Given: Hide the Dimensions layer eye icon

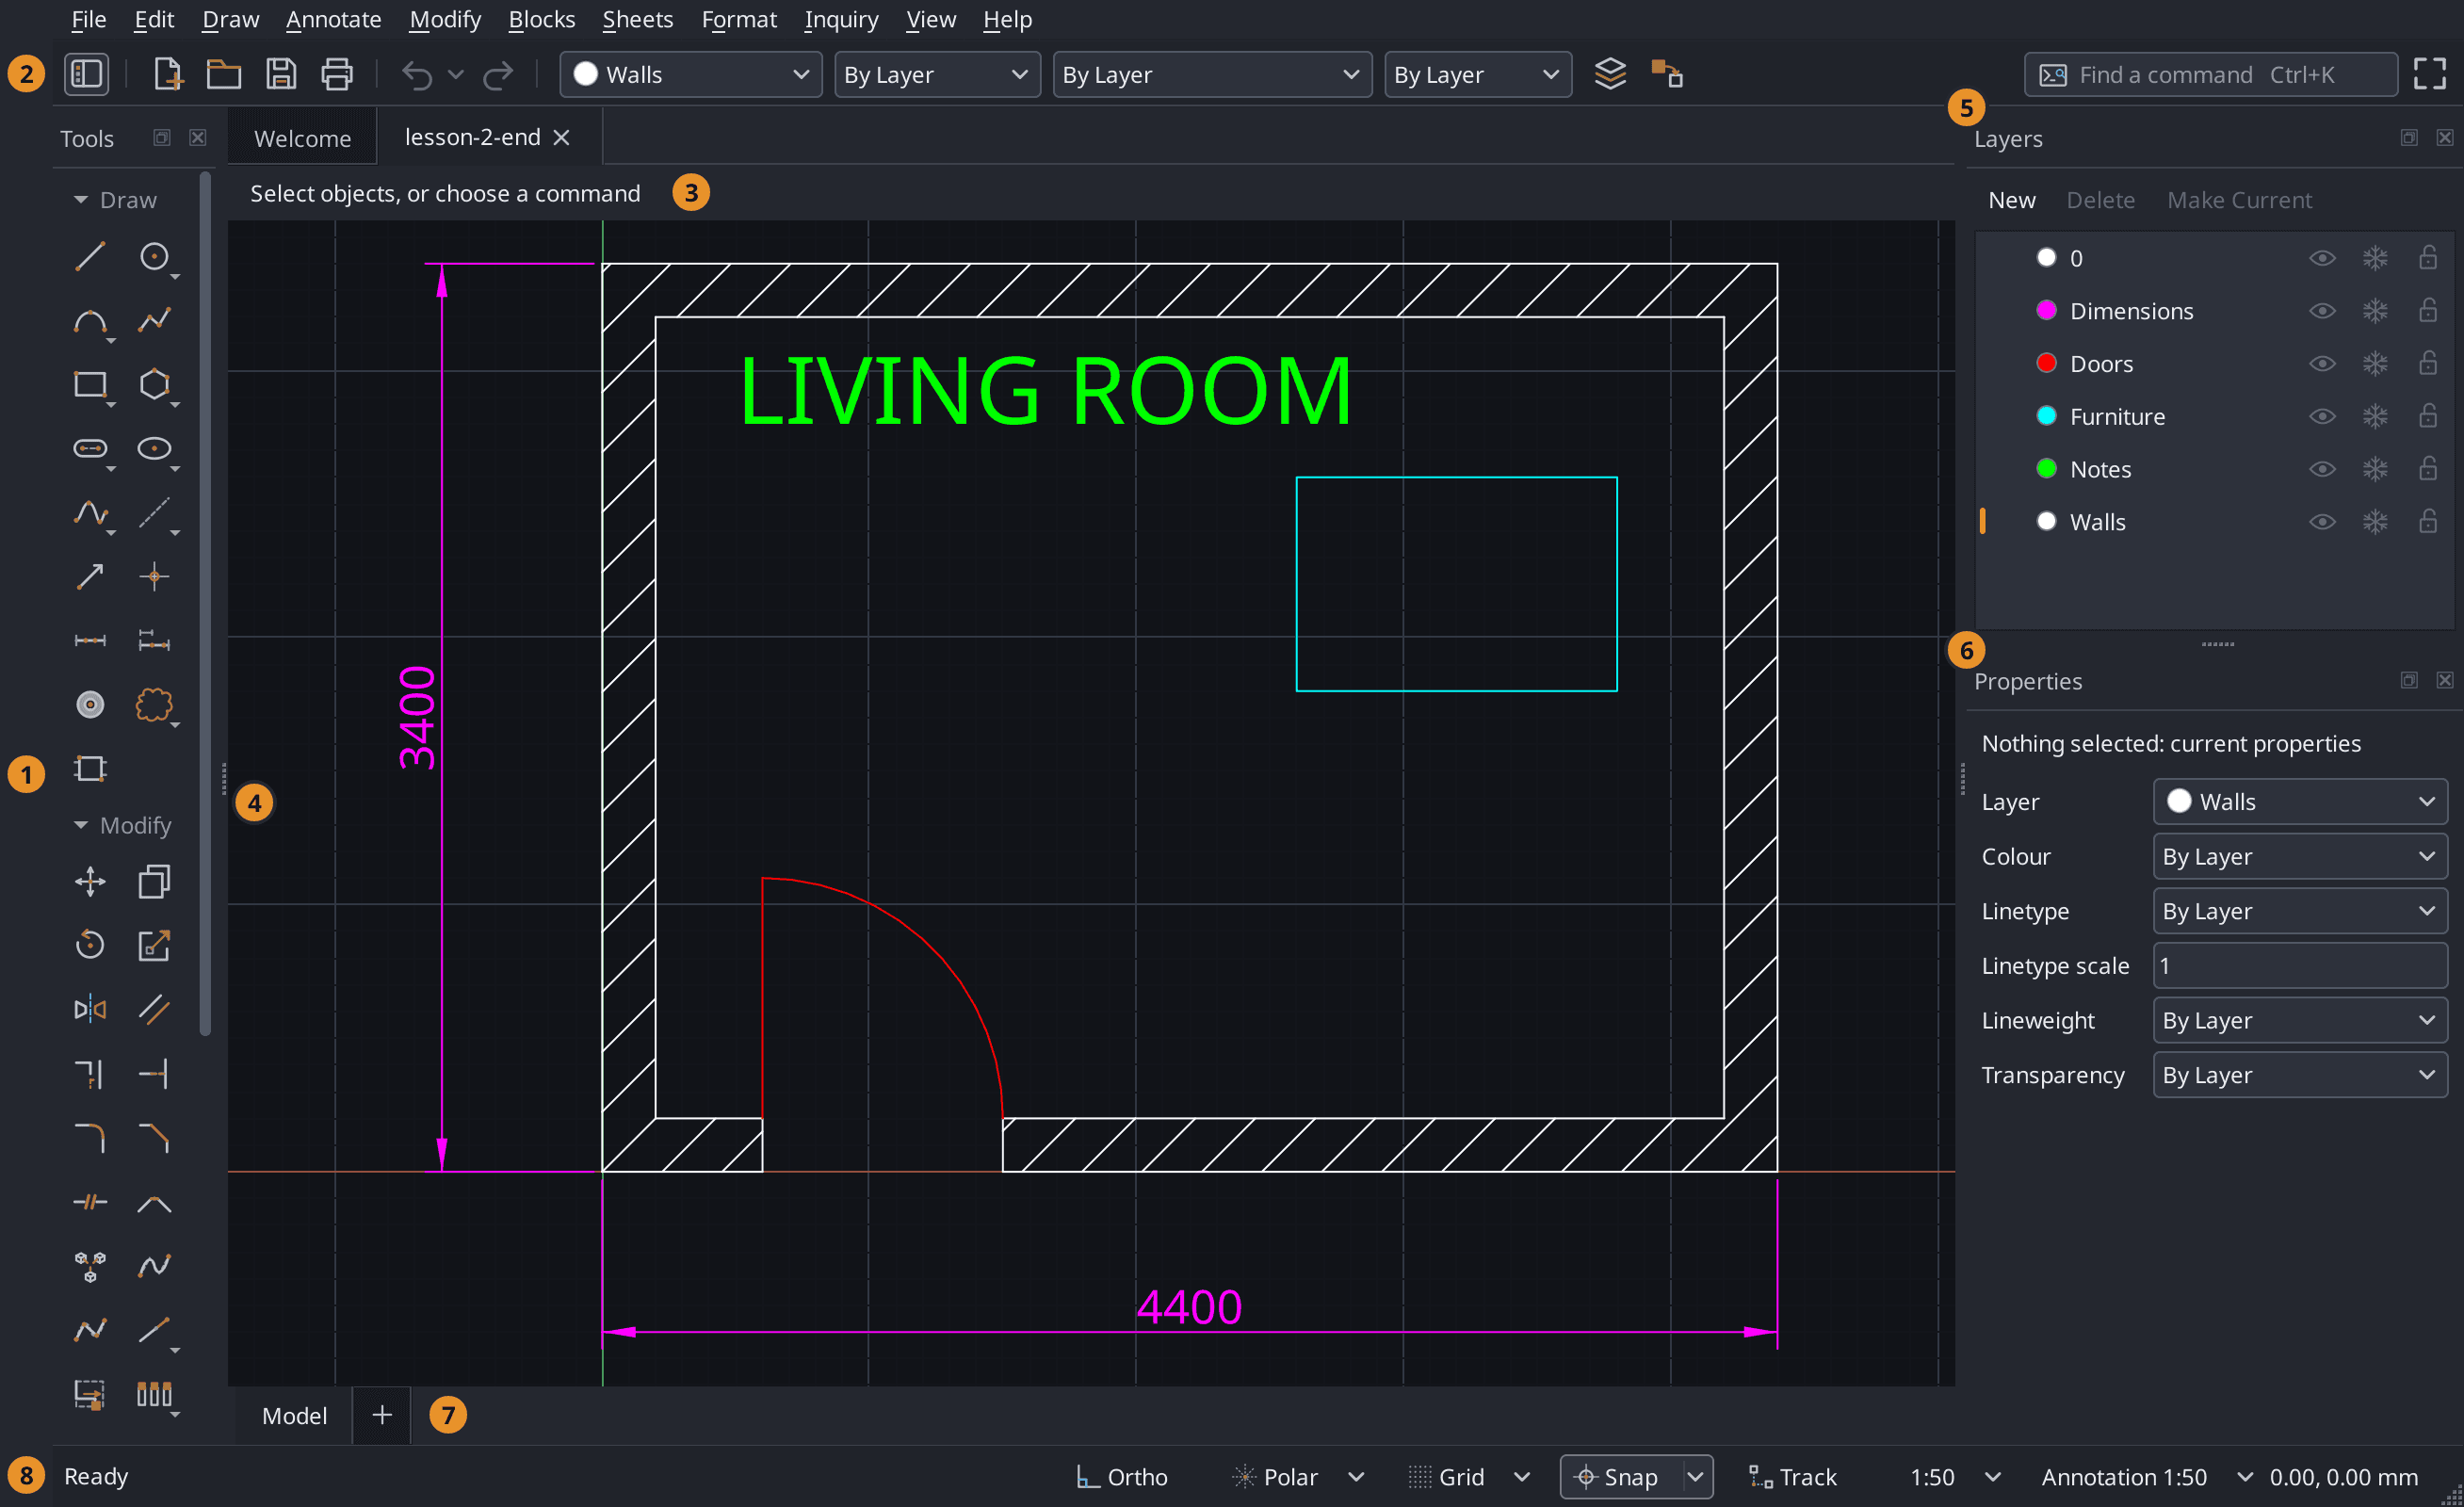Looking at the screenshot, I should coord(2322,311).
